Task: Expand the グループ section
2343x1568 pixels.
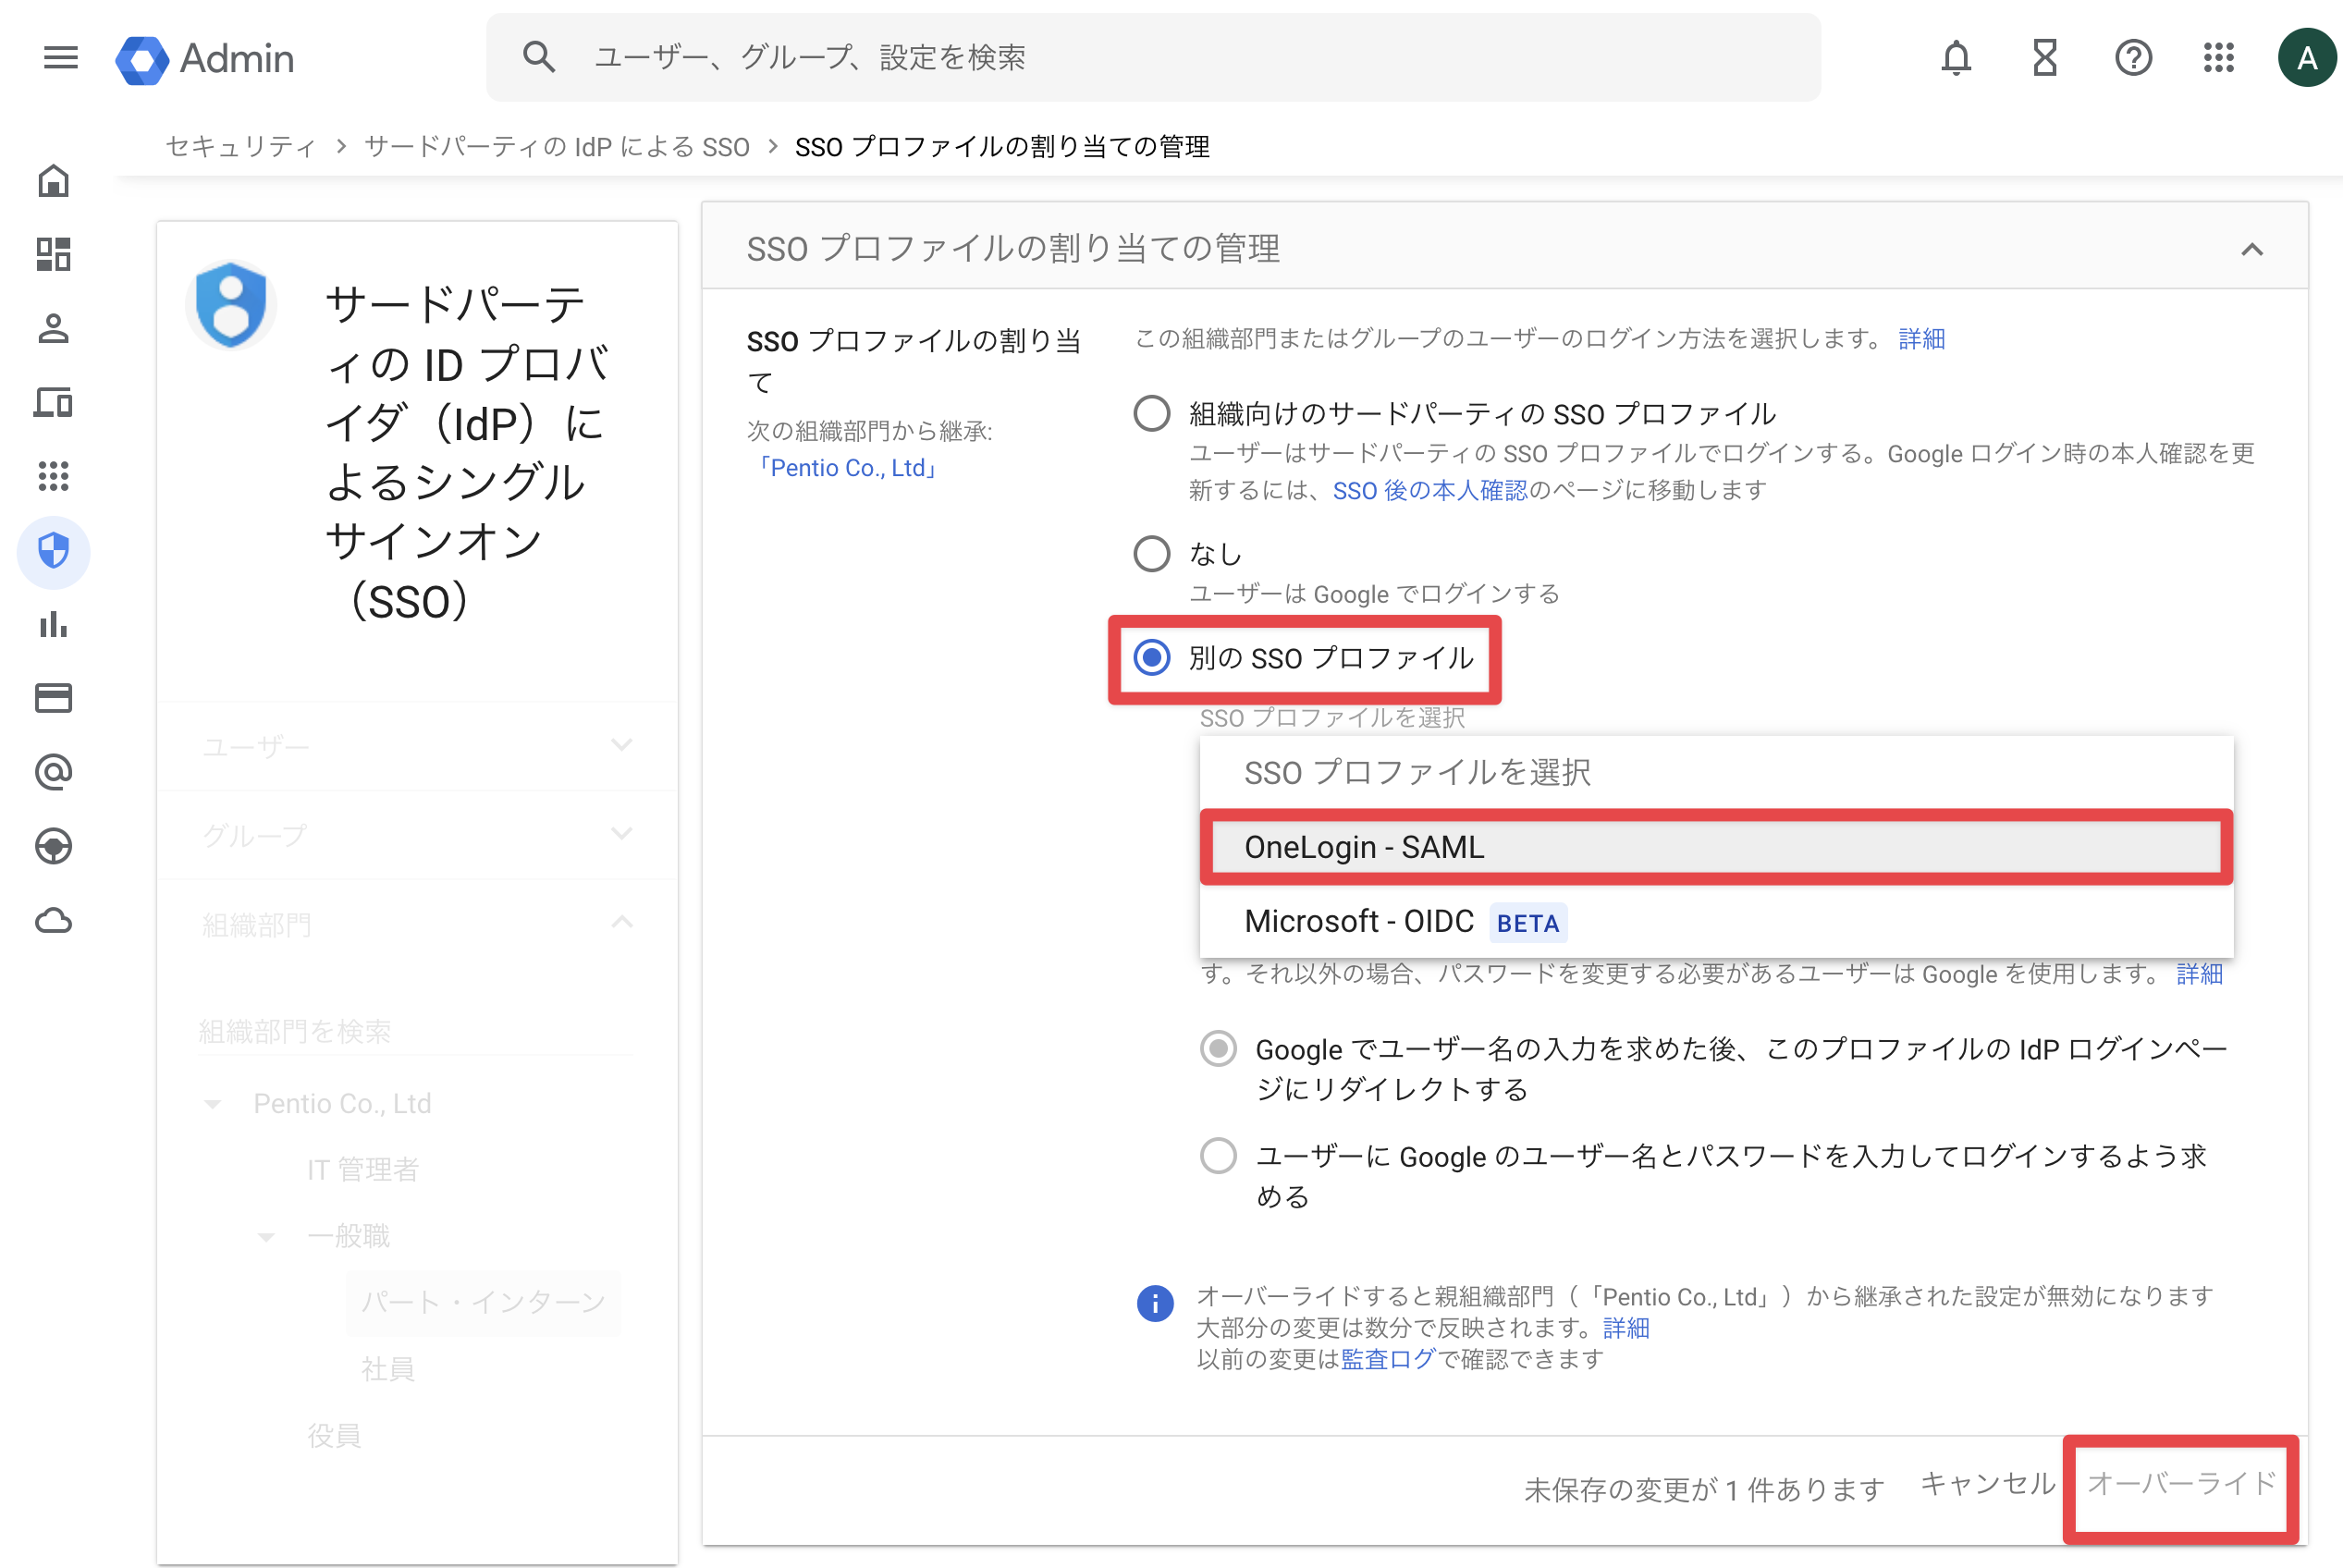Action: click(418, 835)
